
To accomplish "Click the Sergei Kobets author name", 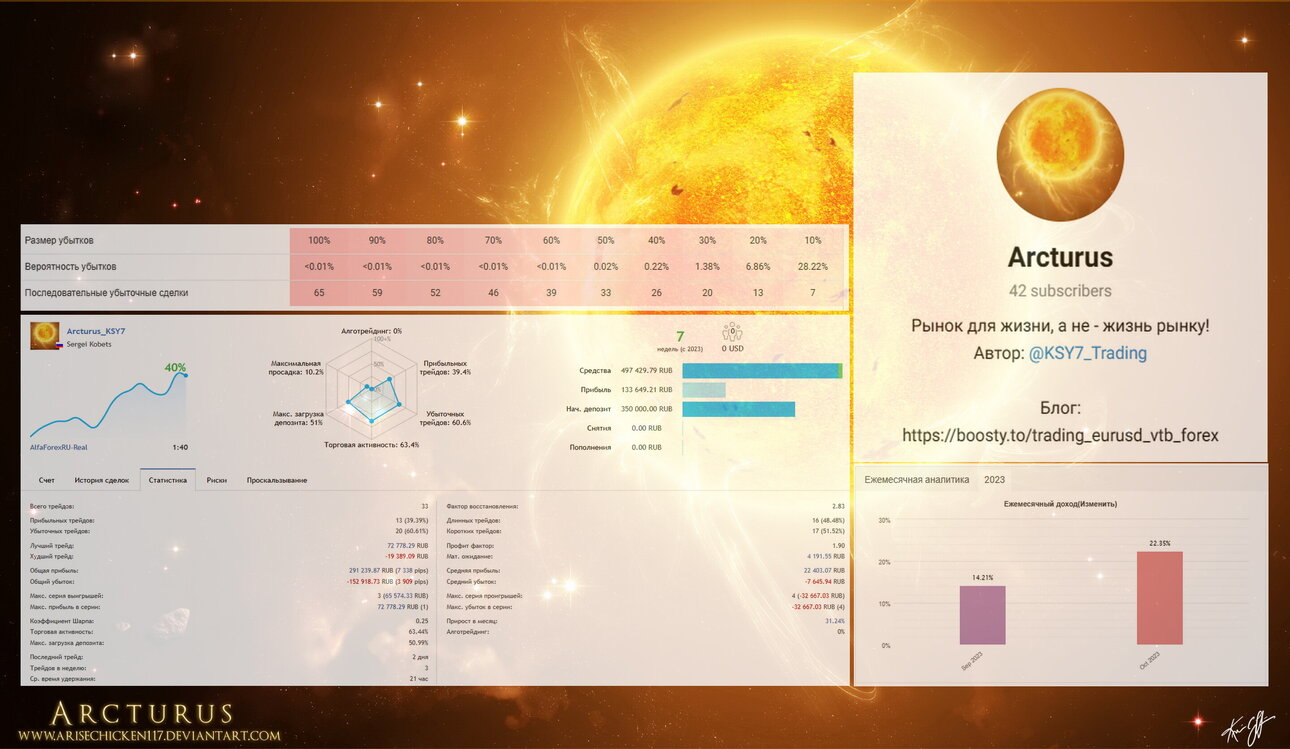I will [89, 344].
